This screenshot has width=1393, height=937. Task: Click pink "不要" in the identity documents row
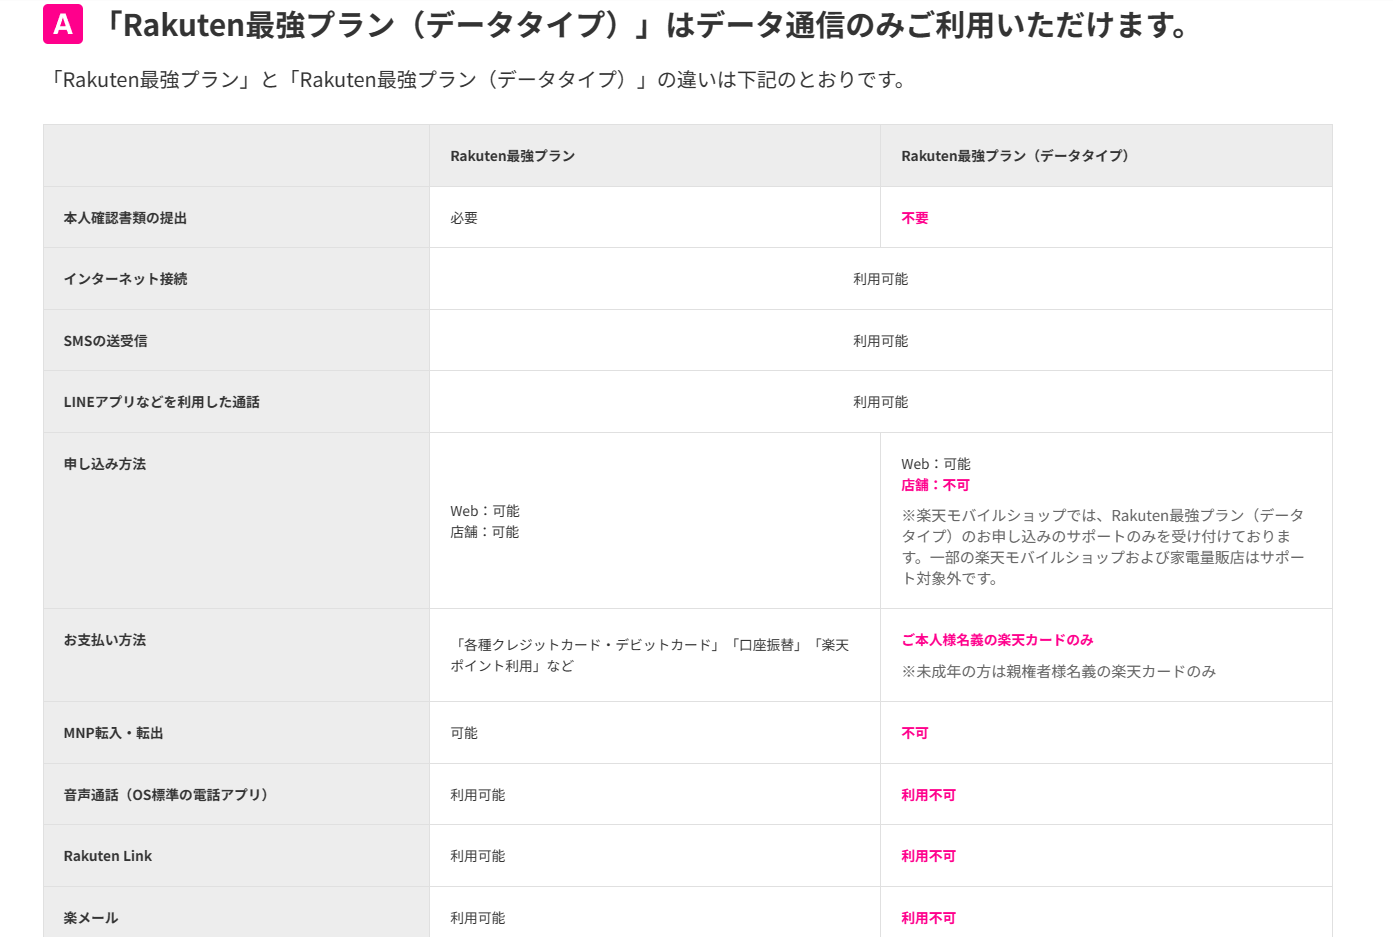[914, 218]
